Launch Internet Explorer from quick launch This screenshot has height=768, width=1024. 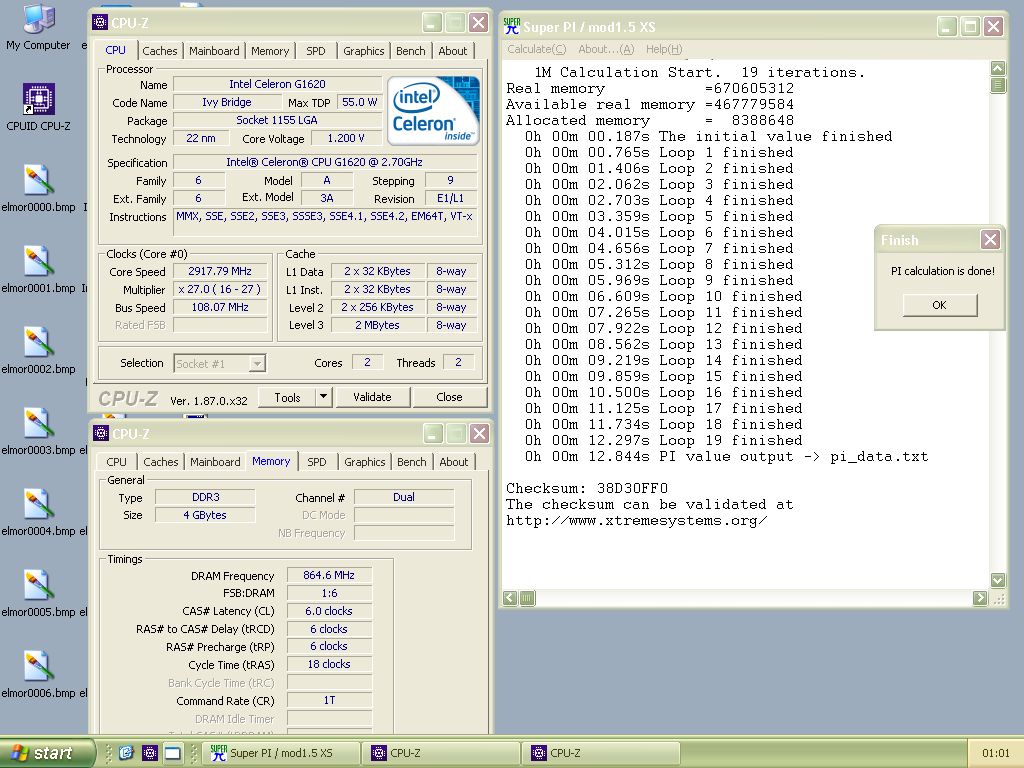[x=126, y=753]
